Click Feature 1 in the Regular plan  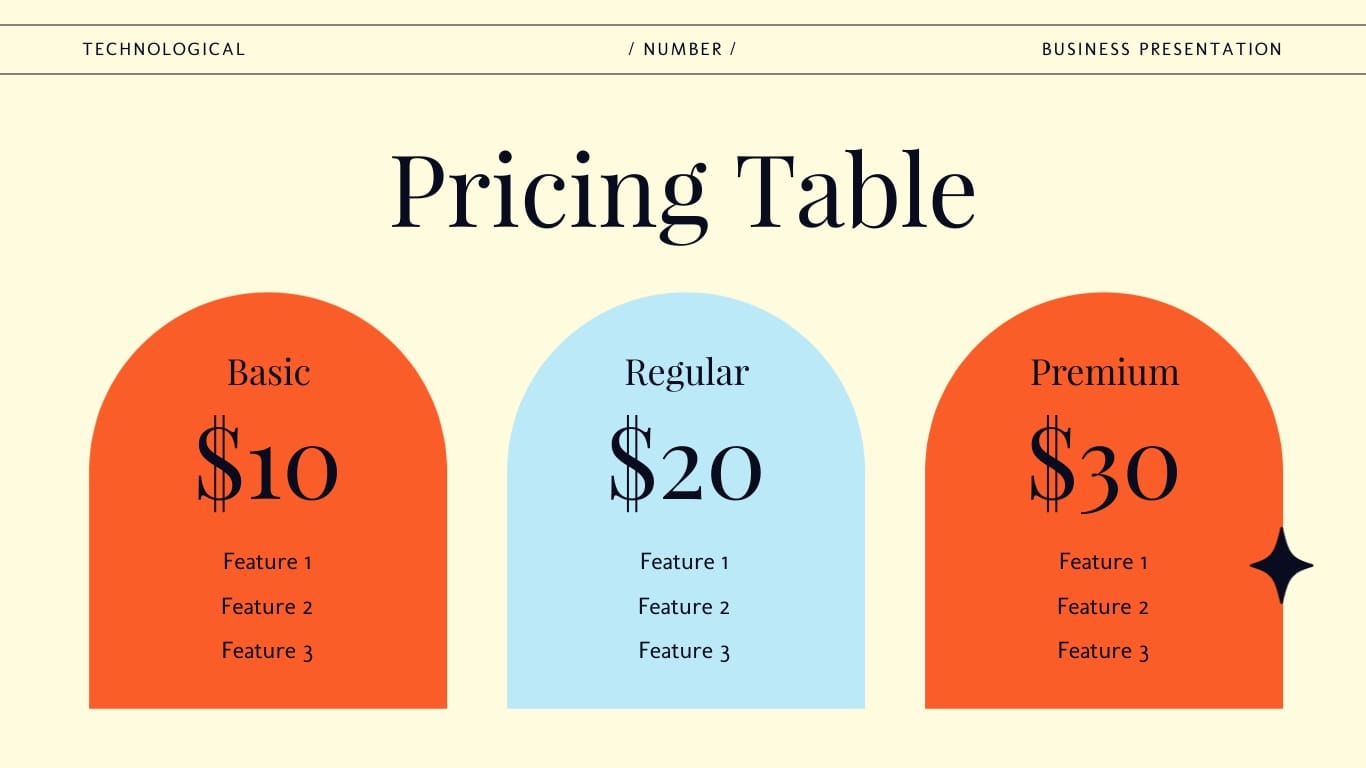[684, 562]
